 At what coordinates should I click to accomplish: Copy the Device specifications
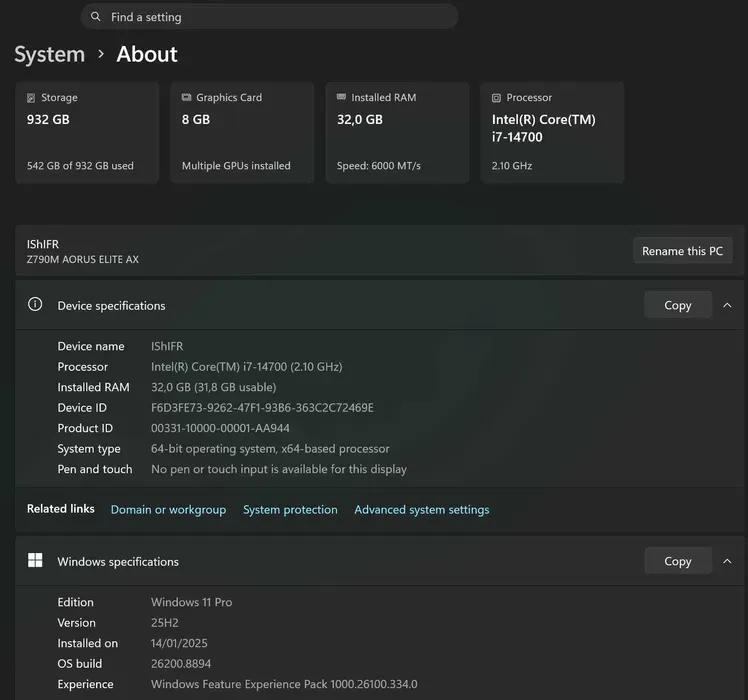(678, 305)
